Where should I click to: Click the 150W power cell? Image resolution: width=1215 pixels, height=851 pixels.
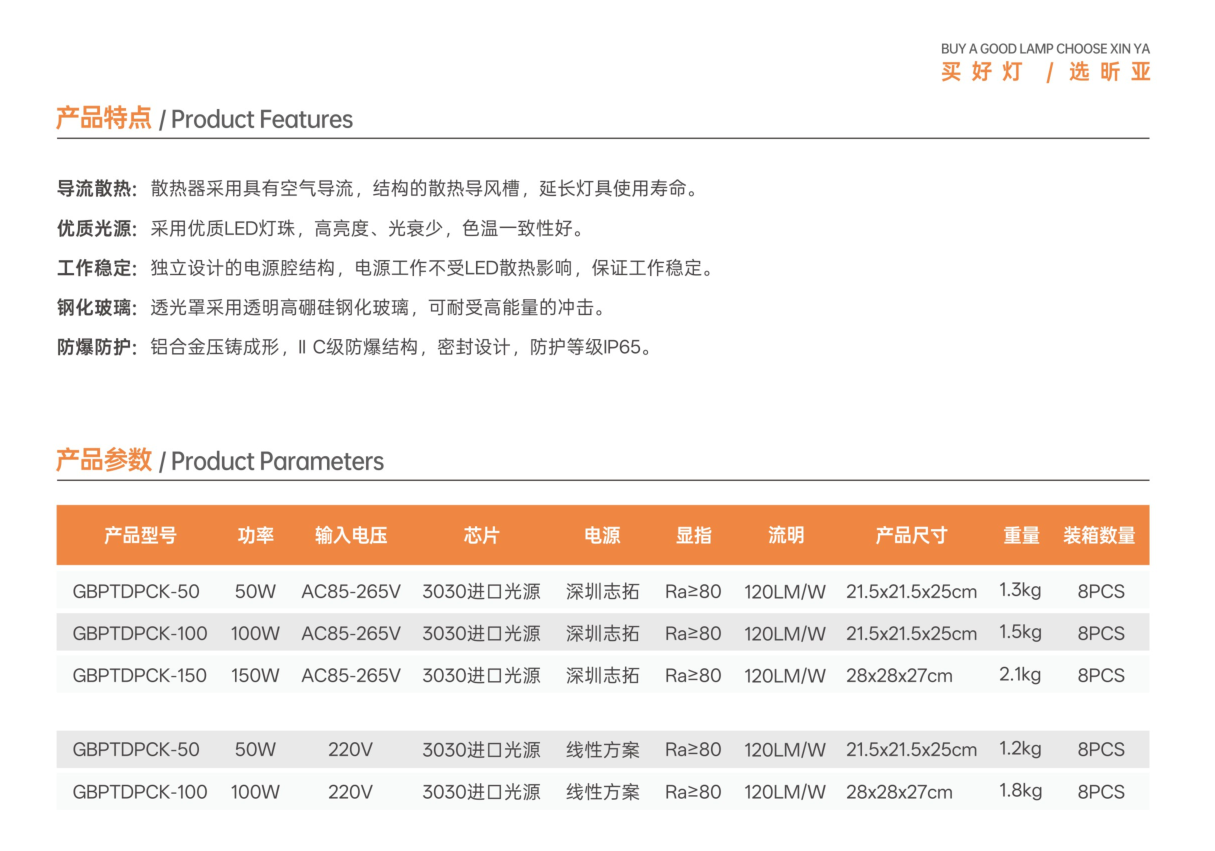click(255, 676)
